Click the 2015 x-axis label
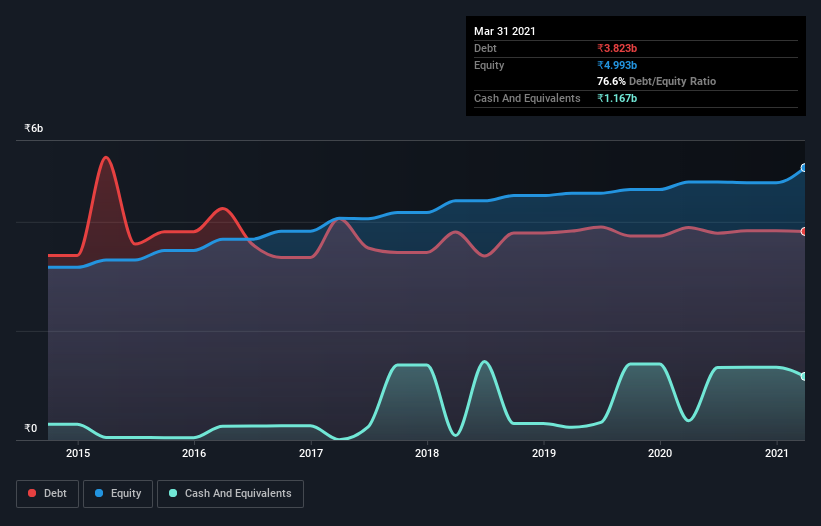This screenshot has width=821, height=526. pyautogui.click(x=78, y=453)
